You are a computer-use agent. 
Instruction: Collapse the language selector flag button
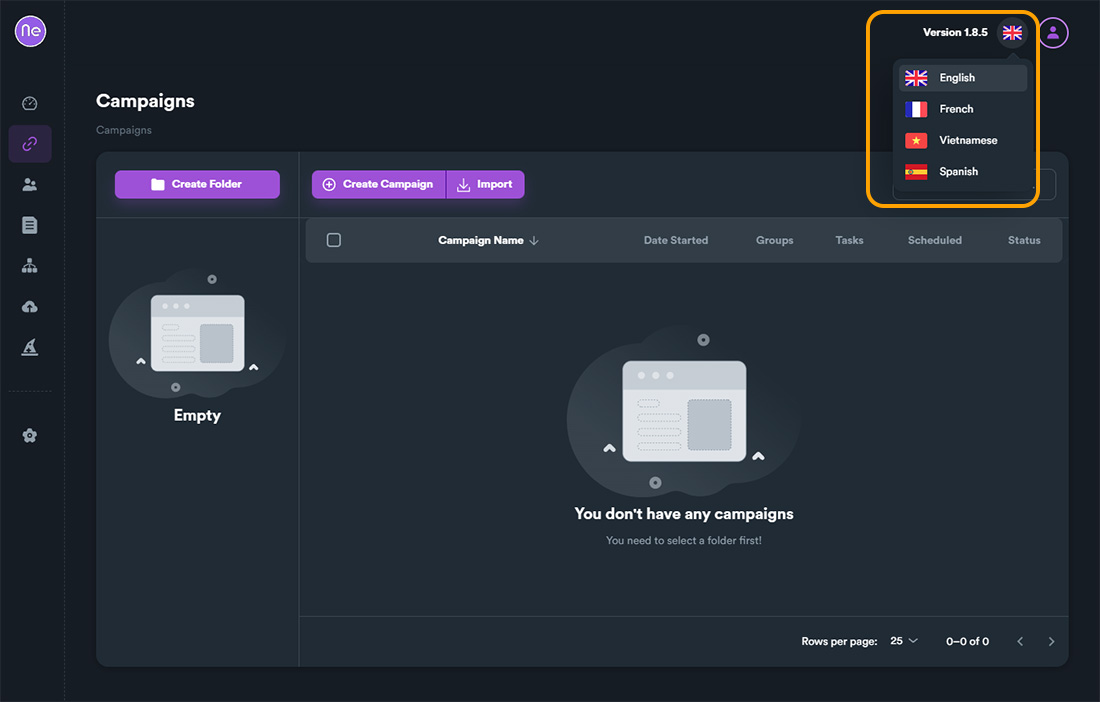click(1012, 32)
